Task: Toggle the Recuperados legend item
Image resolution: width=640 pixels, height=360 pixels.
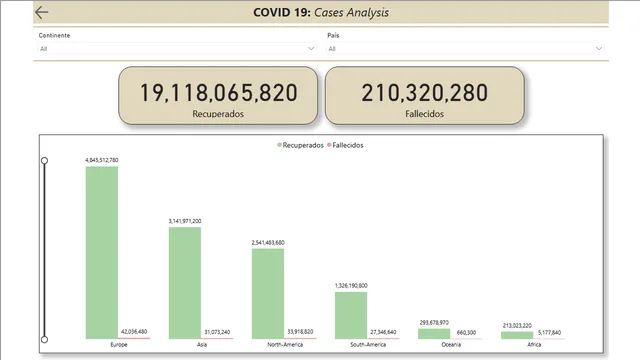Action: (300, 145)
